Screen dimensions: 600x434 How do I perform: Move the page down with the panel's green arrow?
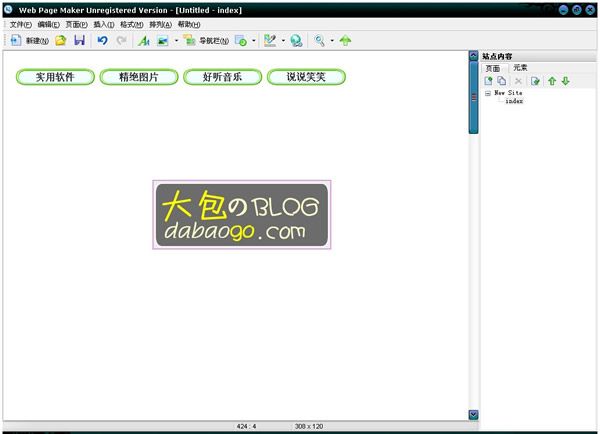coord(566,81)
